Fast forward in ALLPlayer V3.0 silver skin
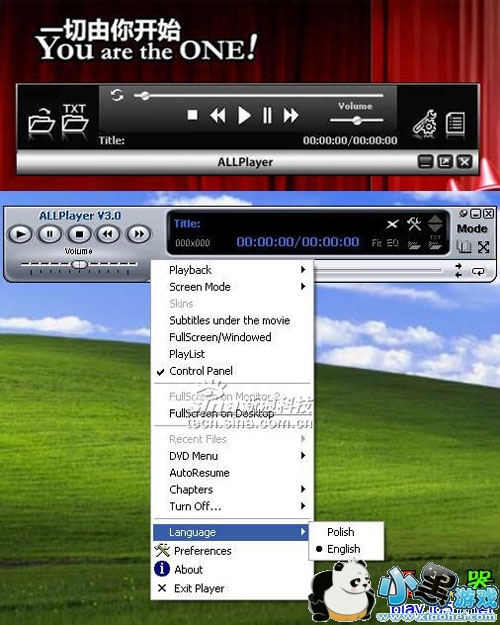The width and height of the screenshot is (500, 625). [x=139, y=234]
